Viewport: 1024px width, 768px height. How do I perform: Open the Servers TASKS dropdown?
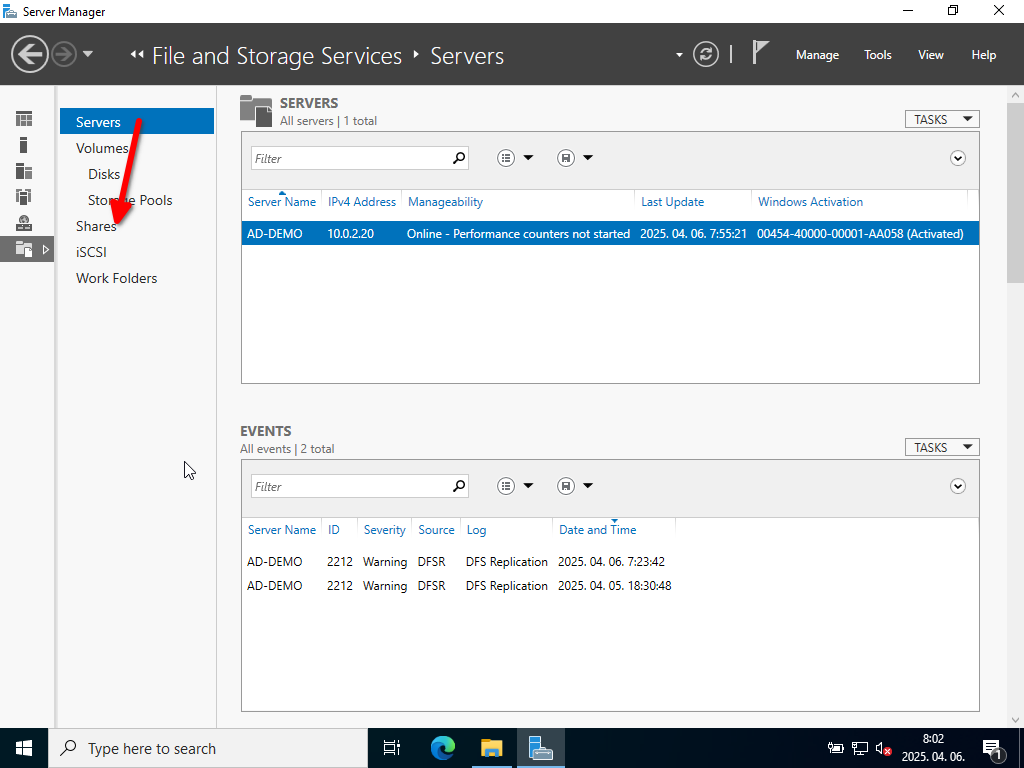(942, 119)
